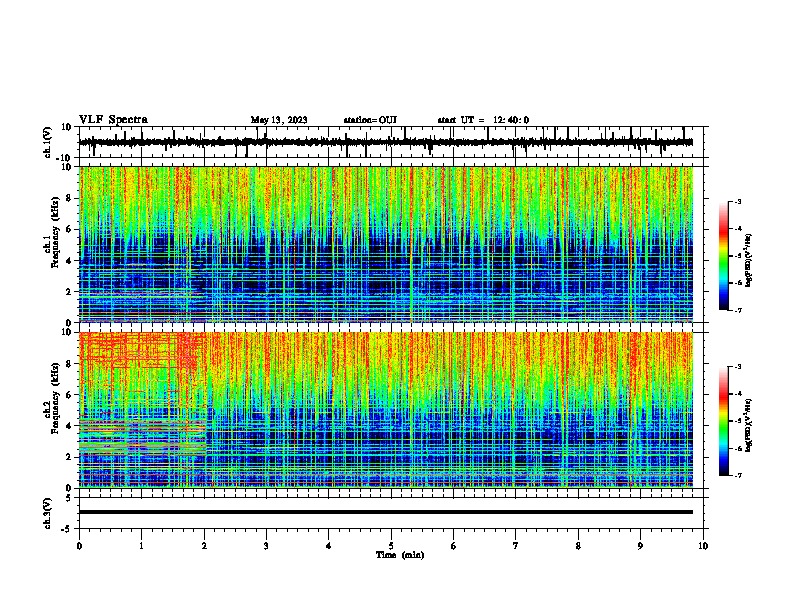Select the "ch.3(V)" axis label

pos(48,513)
